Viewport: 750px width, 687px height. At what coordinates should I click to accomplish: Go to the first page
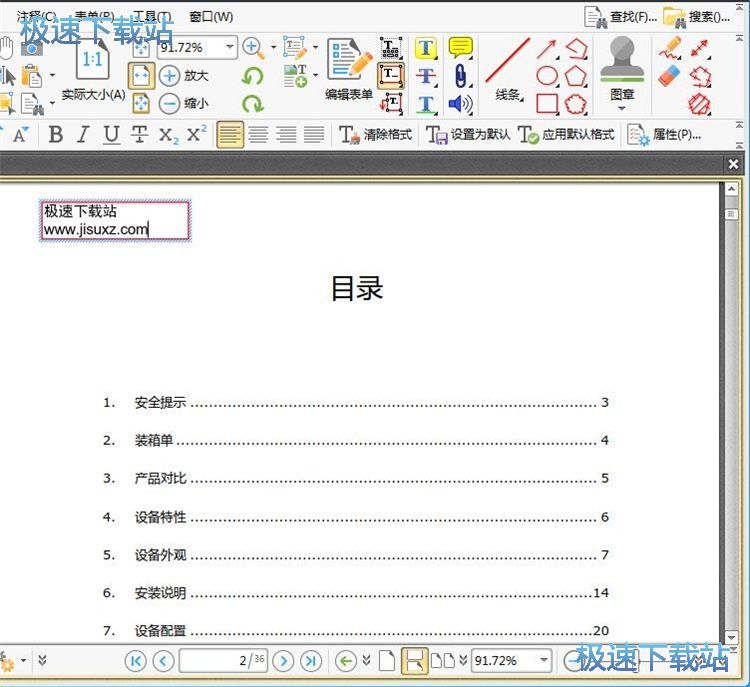(135, 661)
